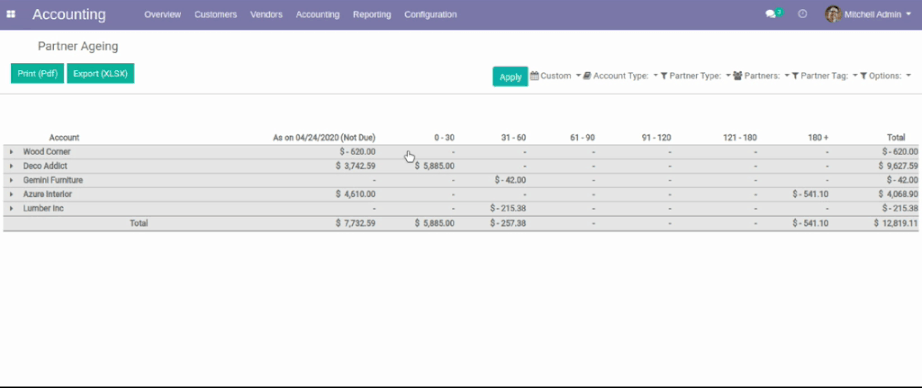Viewport: 922px width, 388px height.
Task: Click the Export (XLSX) button
Action: [x=101, y=73]
